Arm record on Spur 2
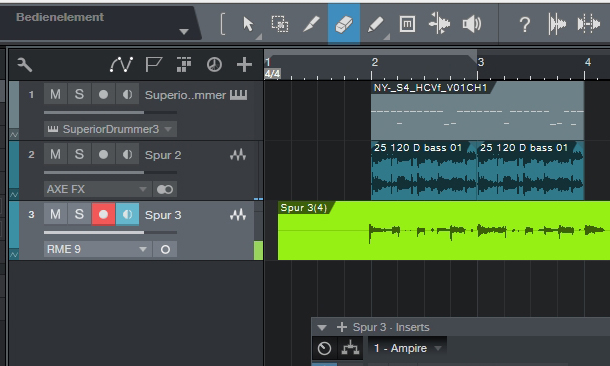This screenshot has width=610, height=366. point(103,154)
